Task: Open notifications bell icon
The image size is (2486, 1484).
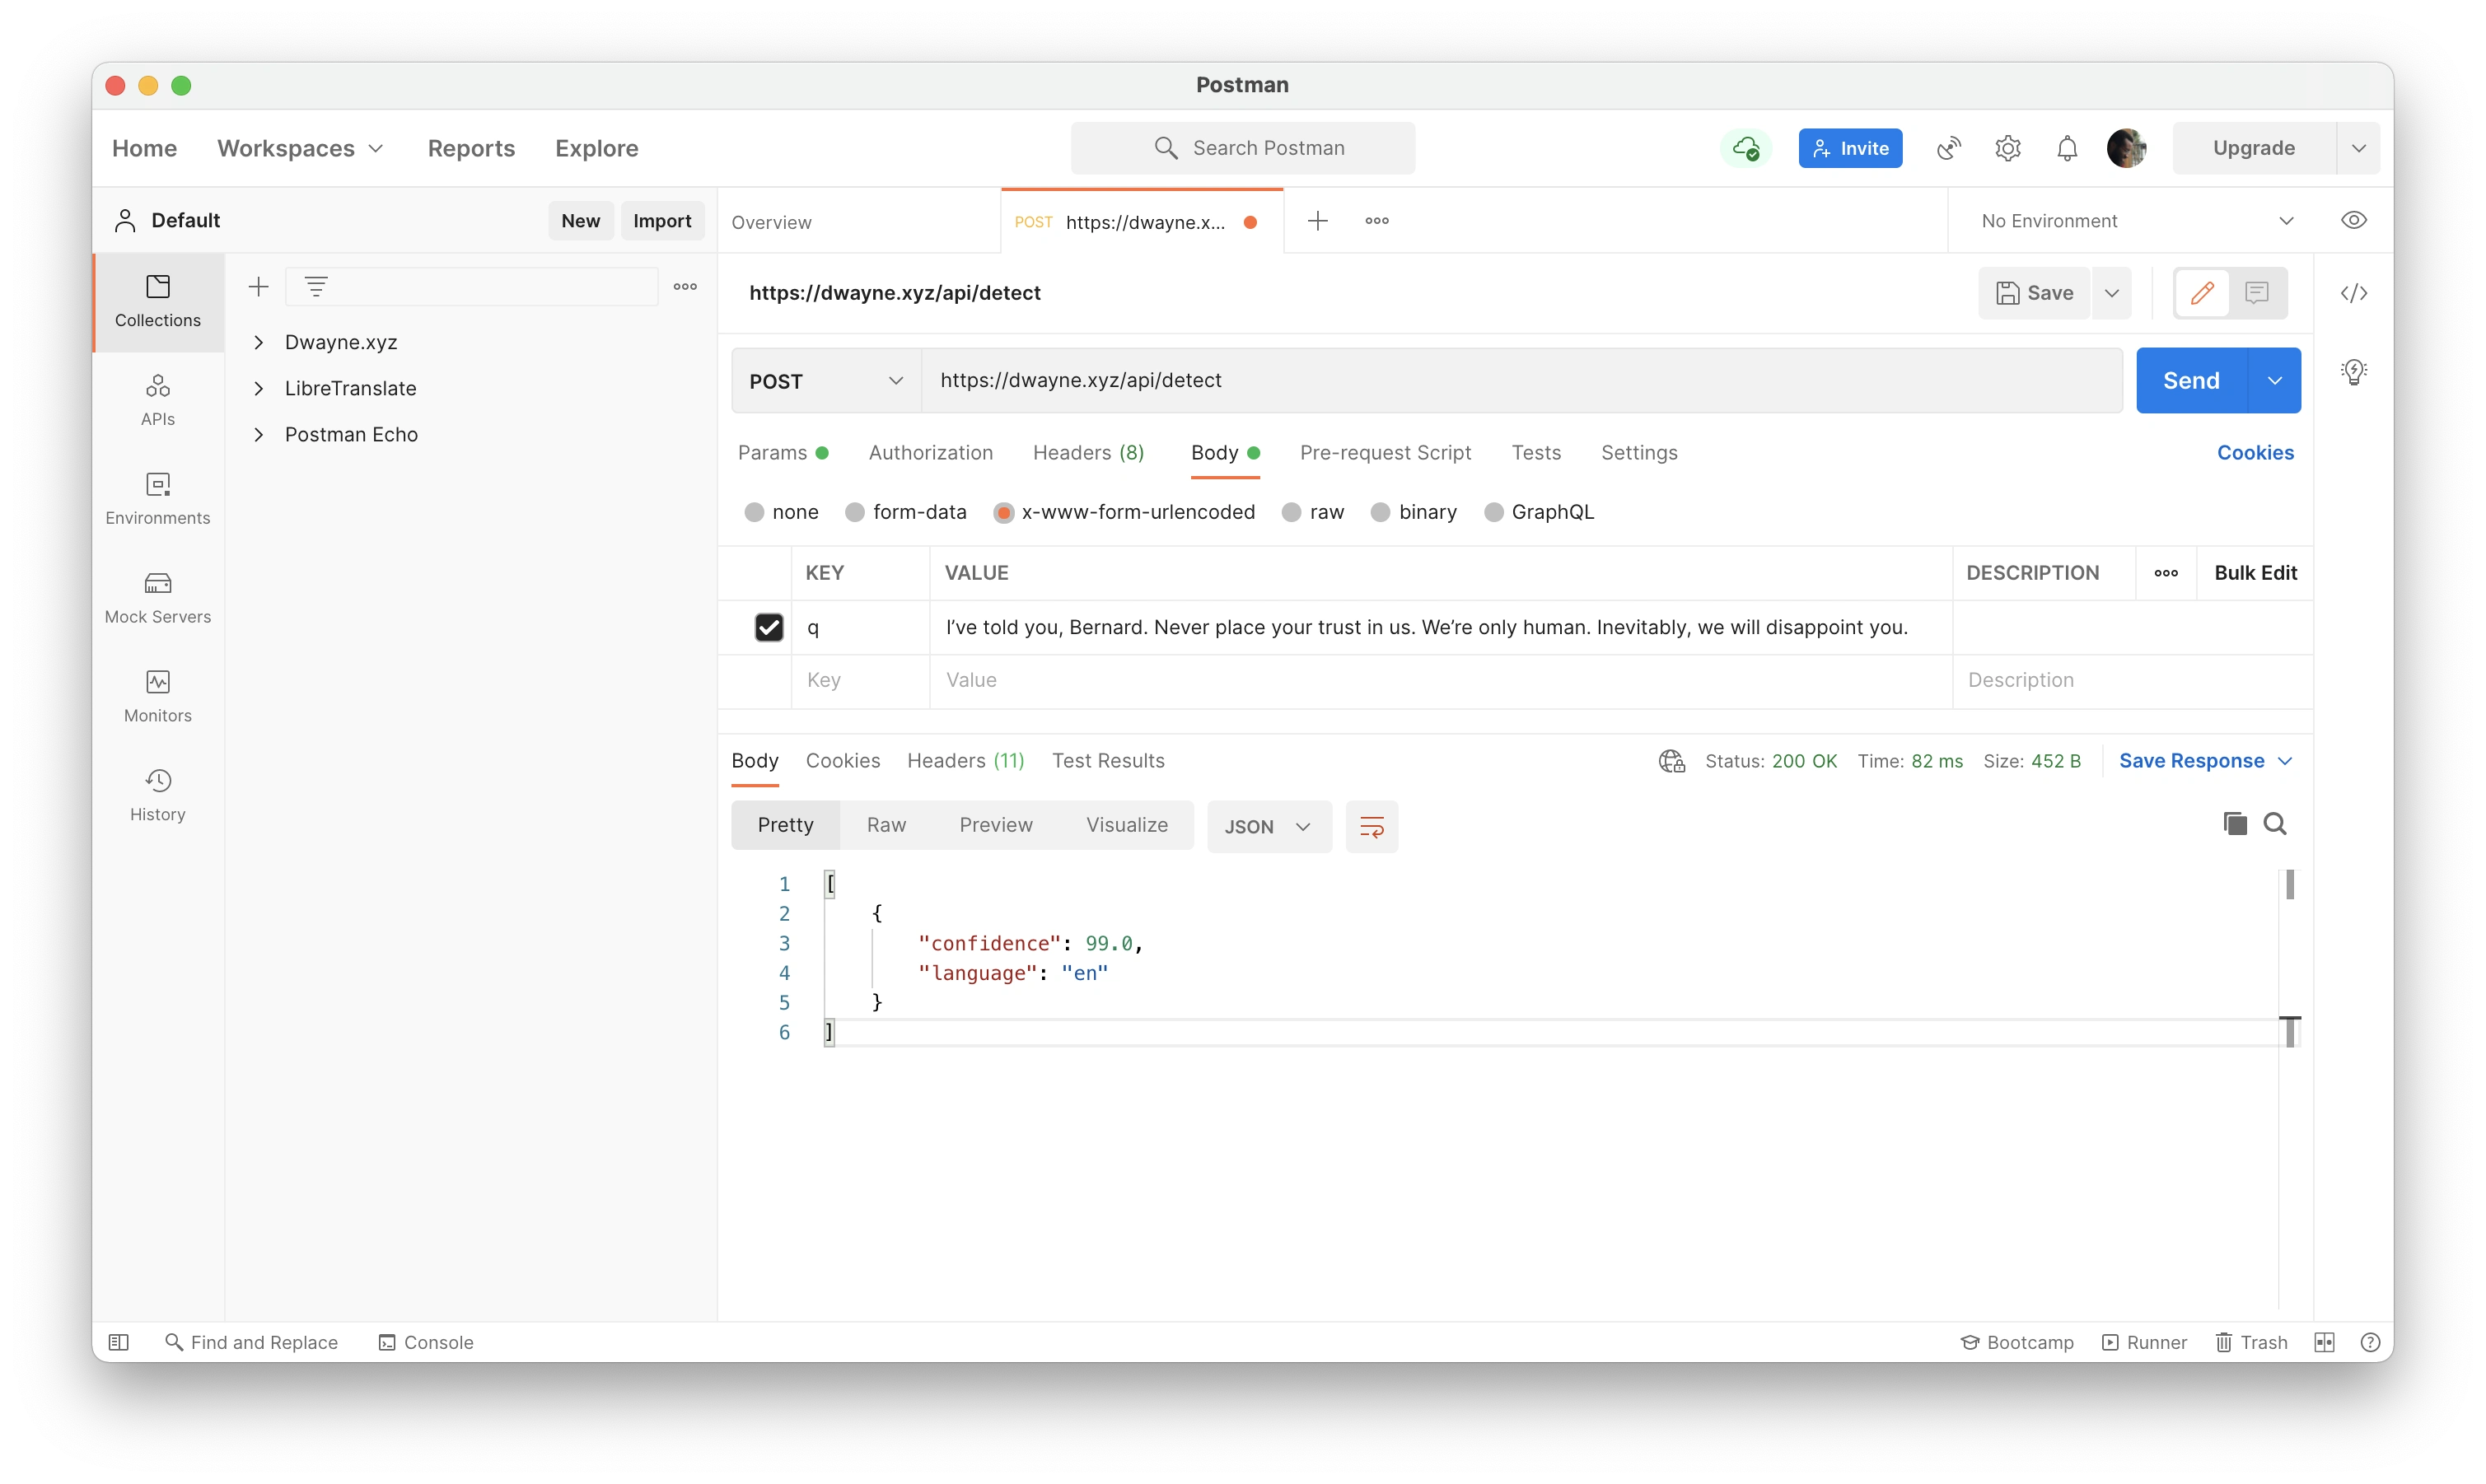Action: [2067, 148]
